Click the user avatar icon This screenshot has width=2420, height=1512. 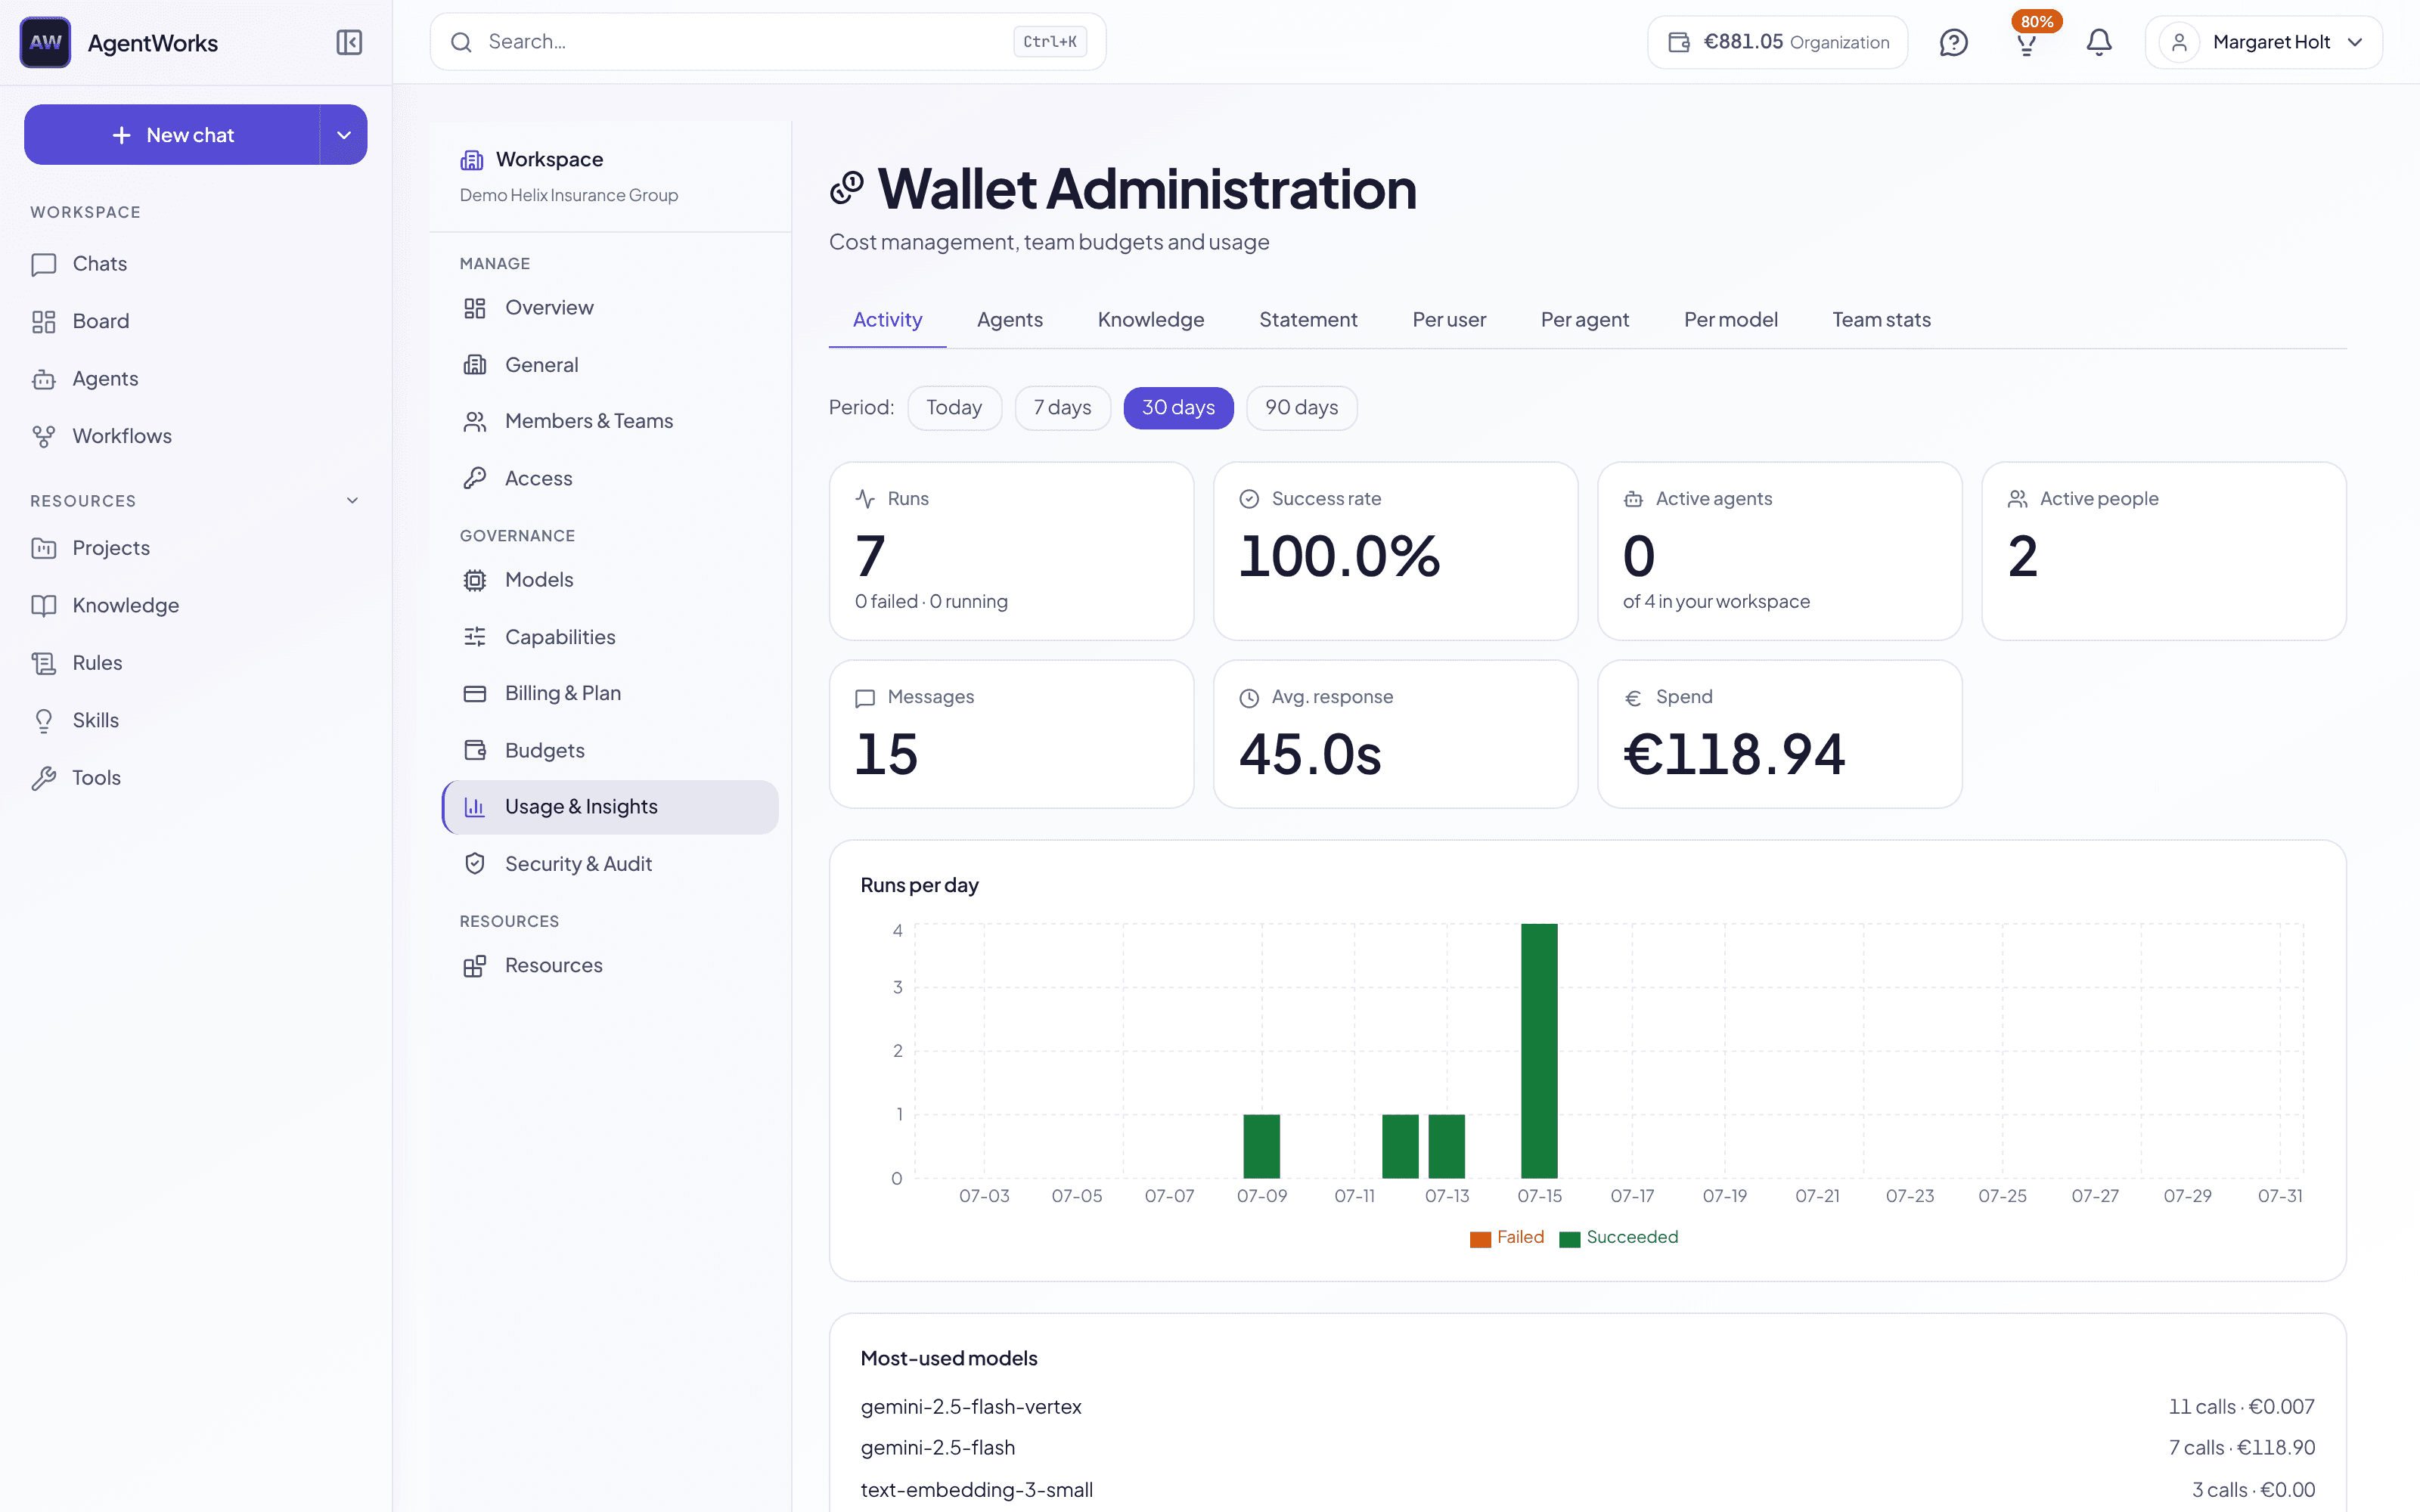pyautogui.click(x=2180, y=42)
